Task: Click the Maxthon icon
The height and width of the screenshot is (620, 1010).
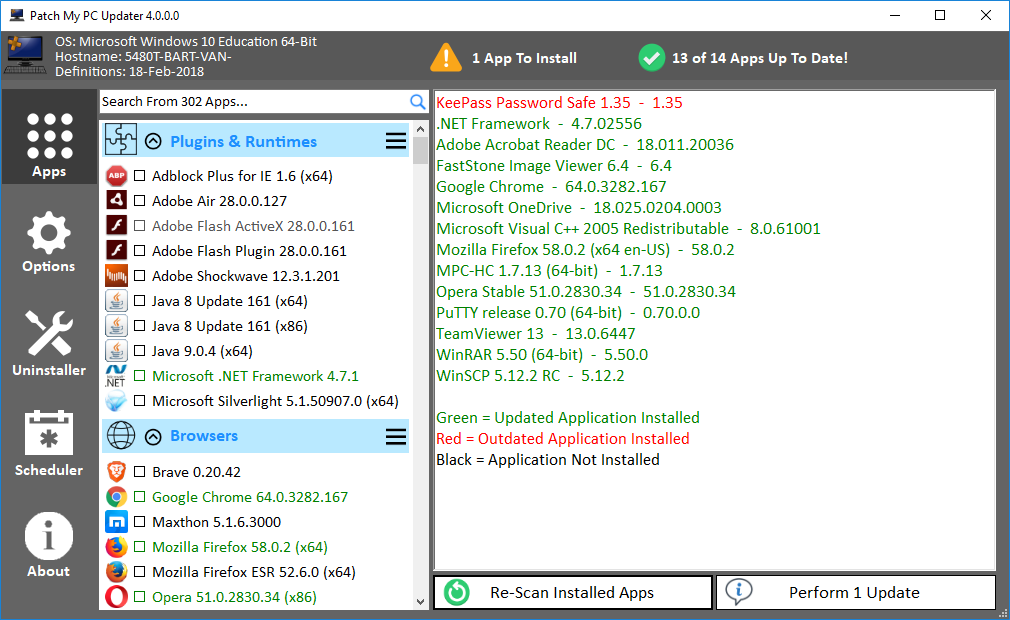Action: tap(117, 522)
